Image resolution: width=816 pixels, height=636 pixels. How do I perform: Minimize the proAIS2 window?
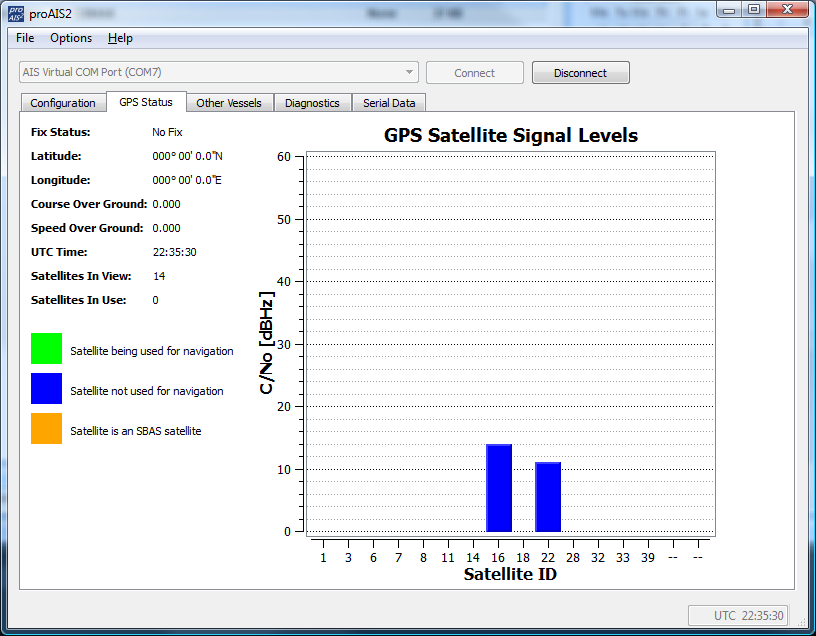[x=728, y=10]
